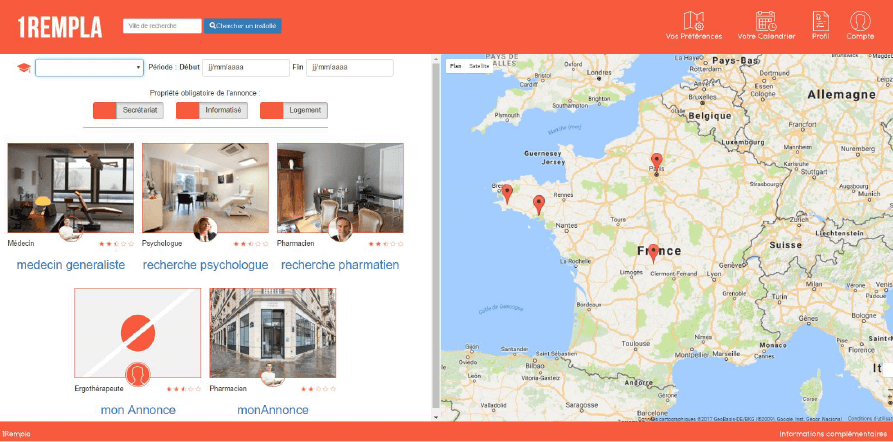
Task: Switch map to Satellite view
Action: [480, 65]
